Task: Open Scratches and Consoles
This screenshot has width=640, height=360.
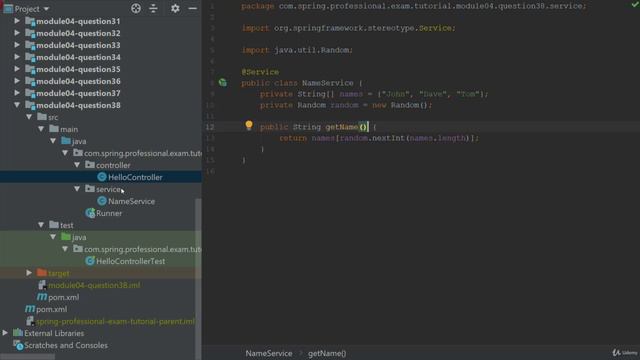Action: tap(66, 345)
